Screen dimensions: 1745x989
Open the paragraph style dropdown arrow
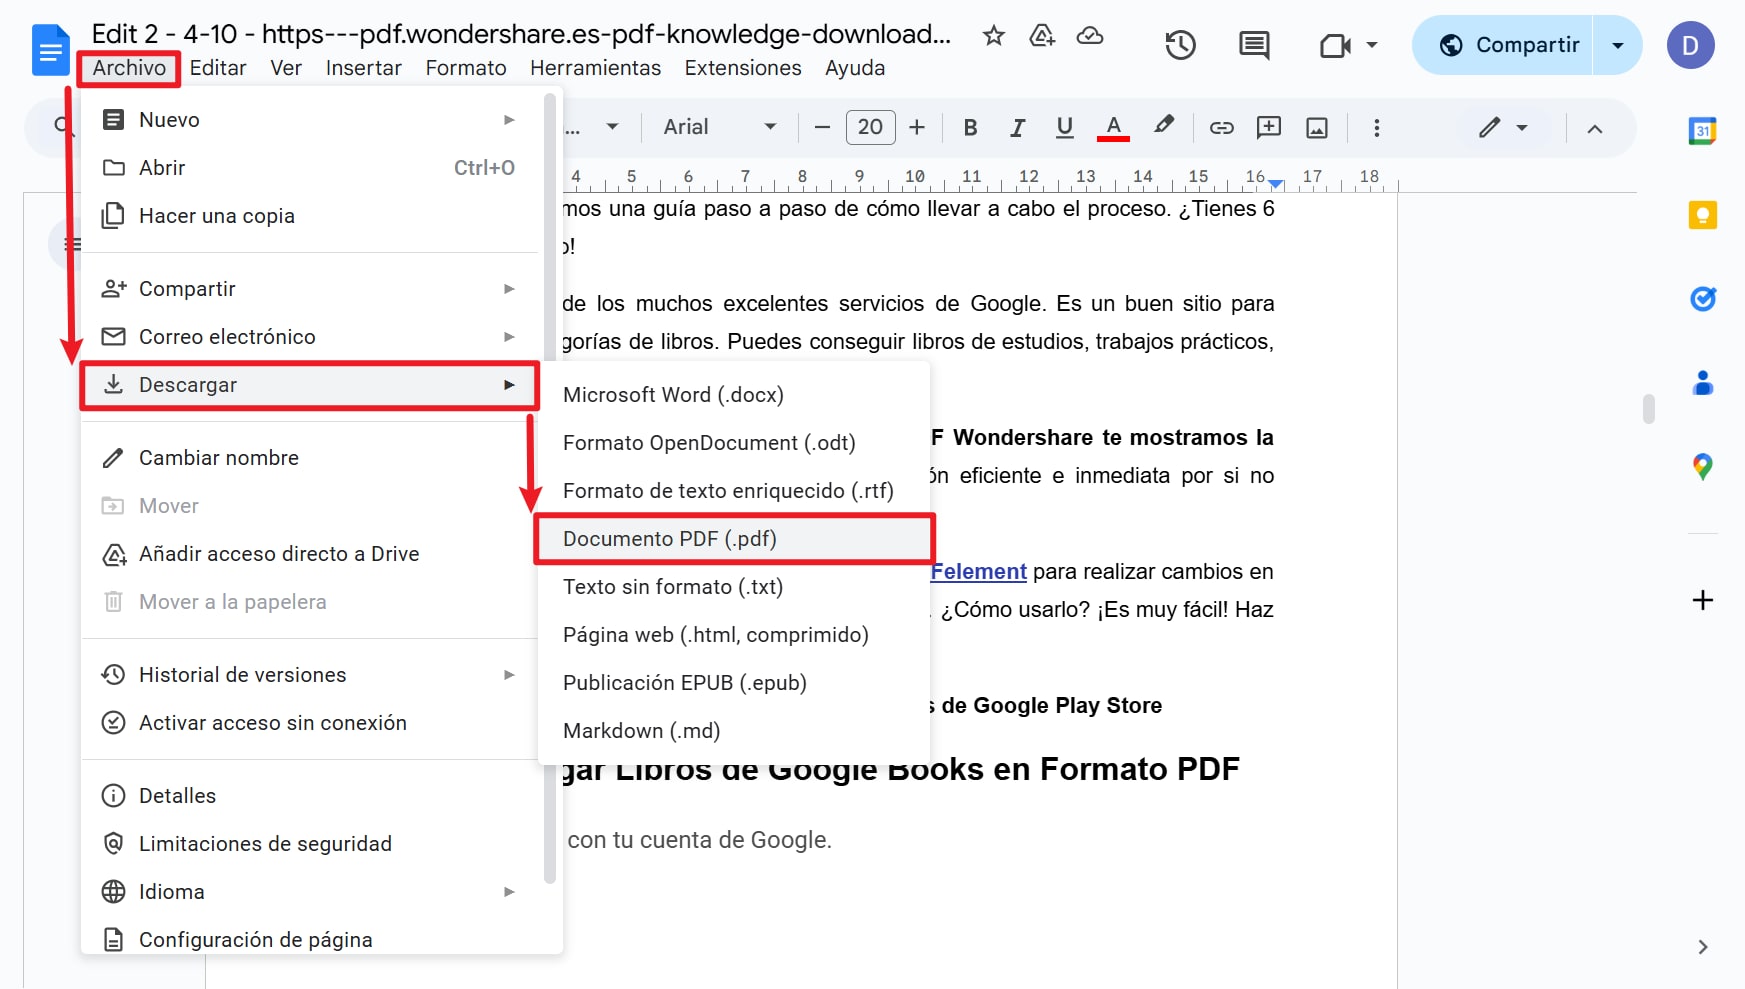[x=612, y=127]
